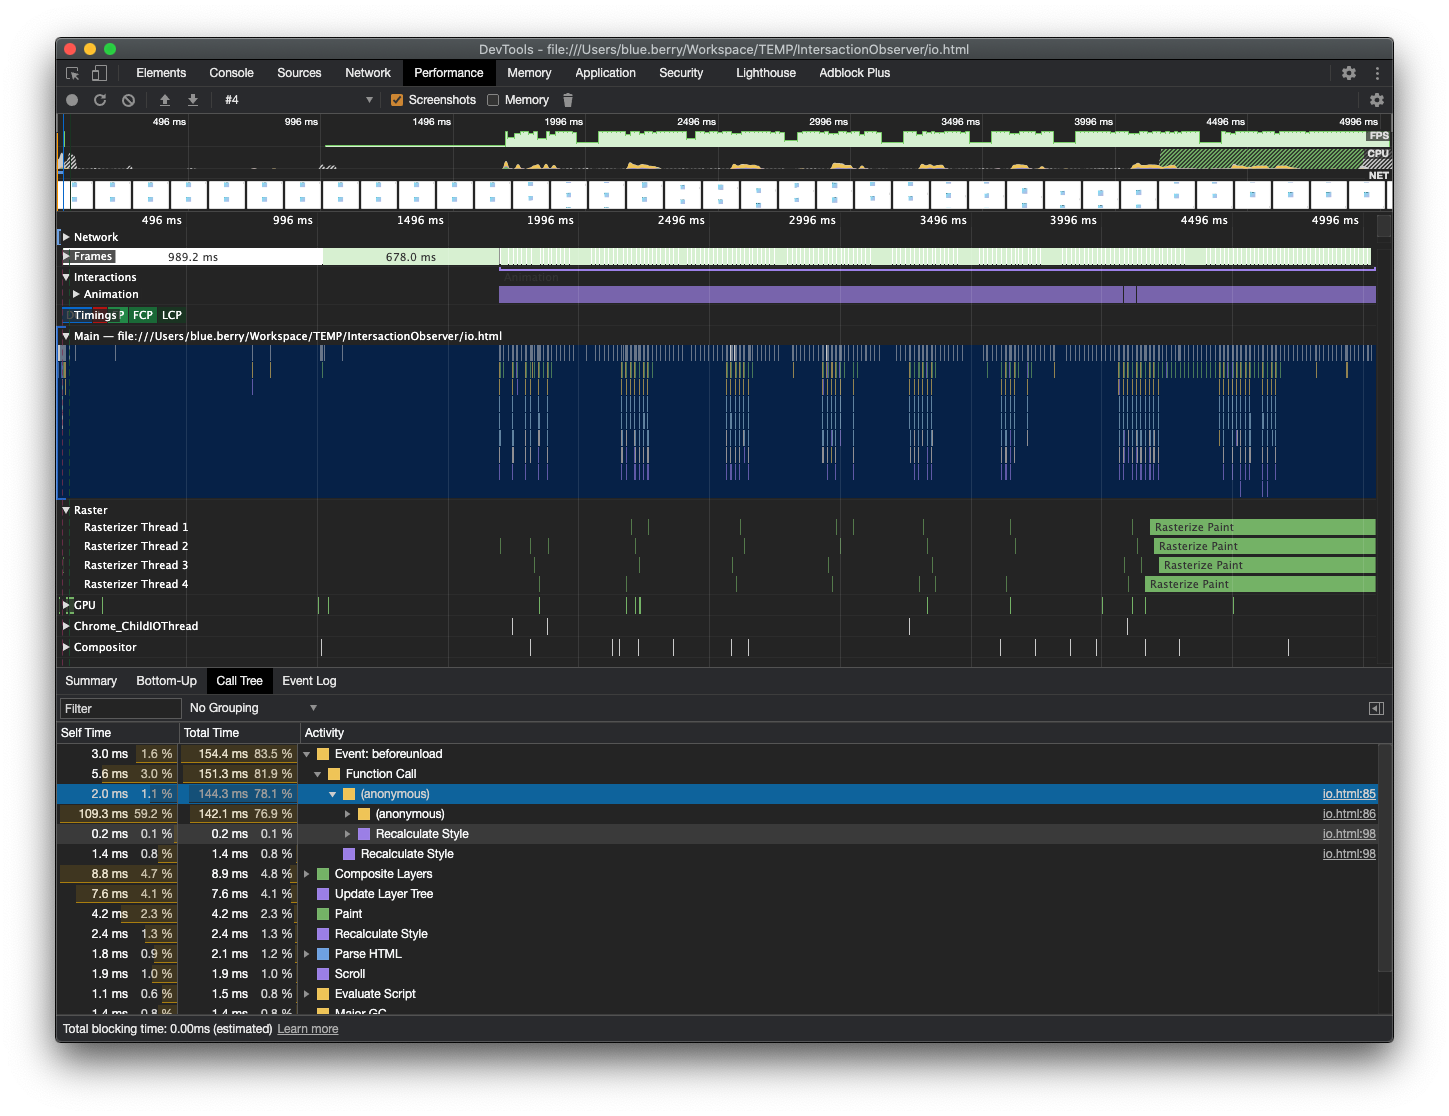Click the Self Time column header

(118, 733)
